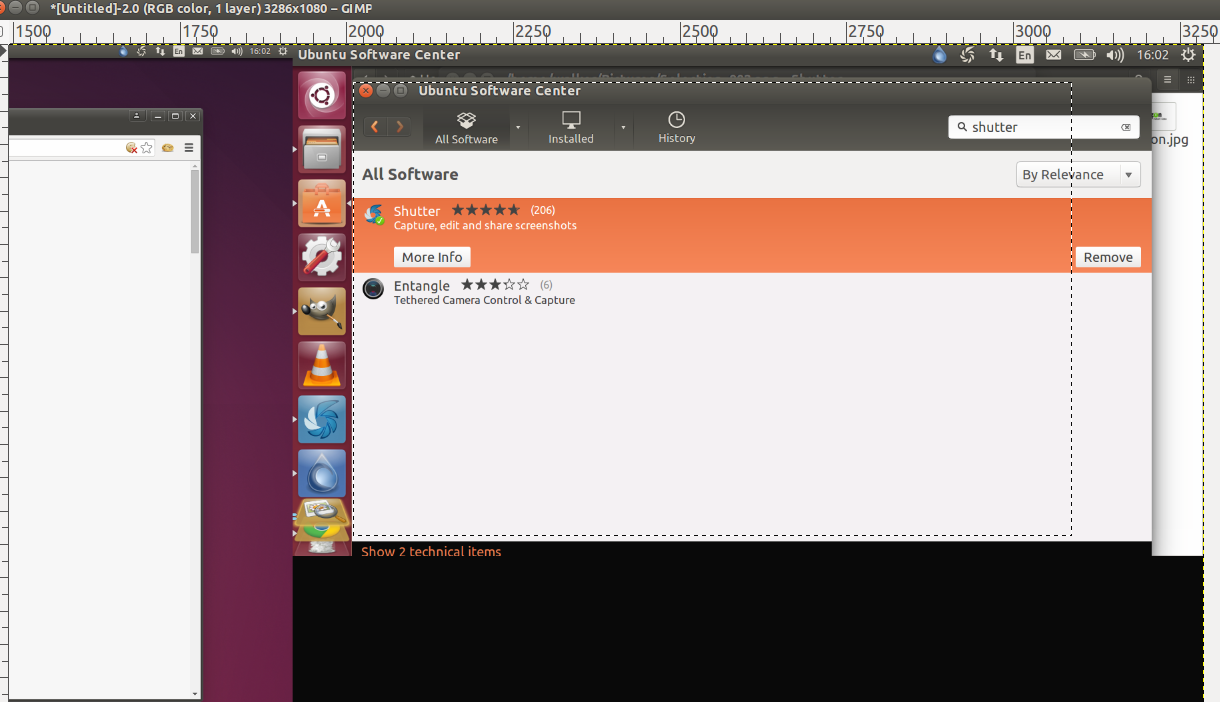The image size is (1220, 702).
Task: Click the cookie extension icon in Chrome toolbar
Action: coord(168,147)
